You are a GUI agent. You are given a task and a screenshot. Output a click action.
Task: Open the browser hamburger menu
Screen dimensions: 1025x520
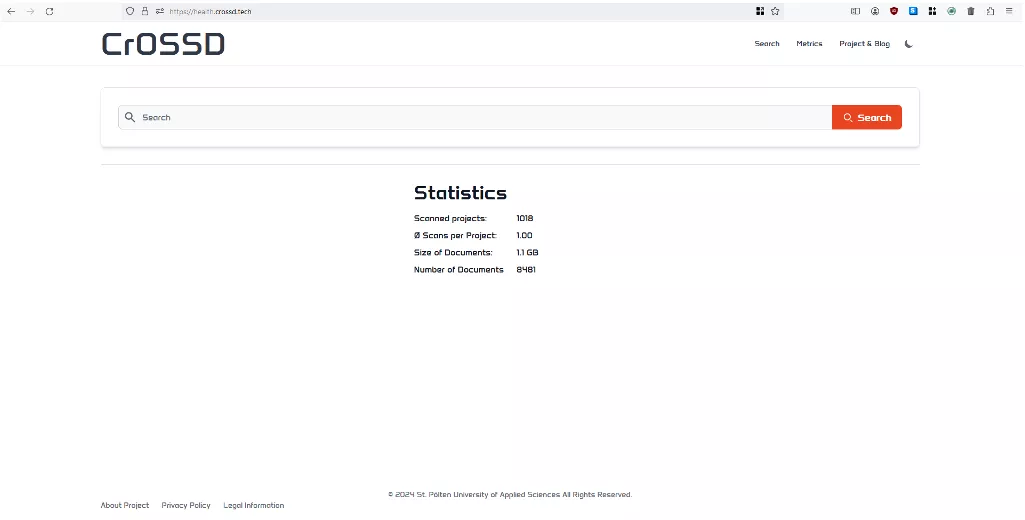pyautogui.click(x=1009, y=11)
